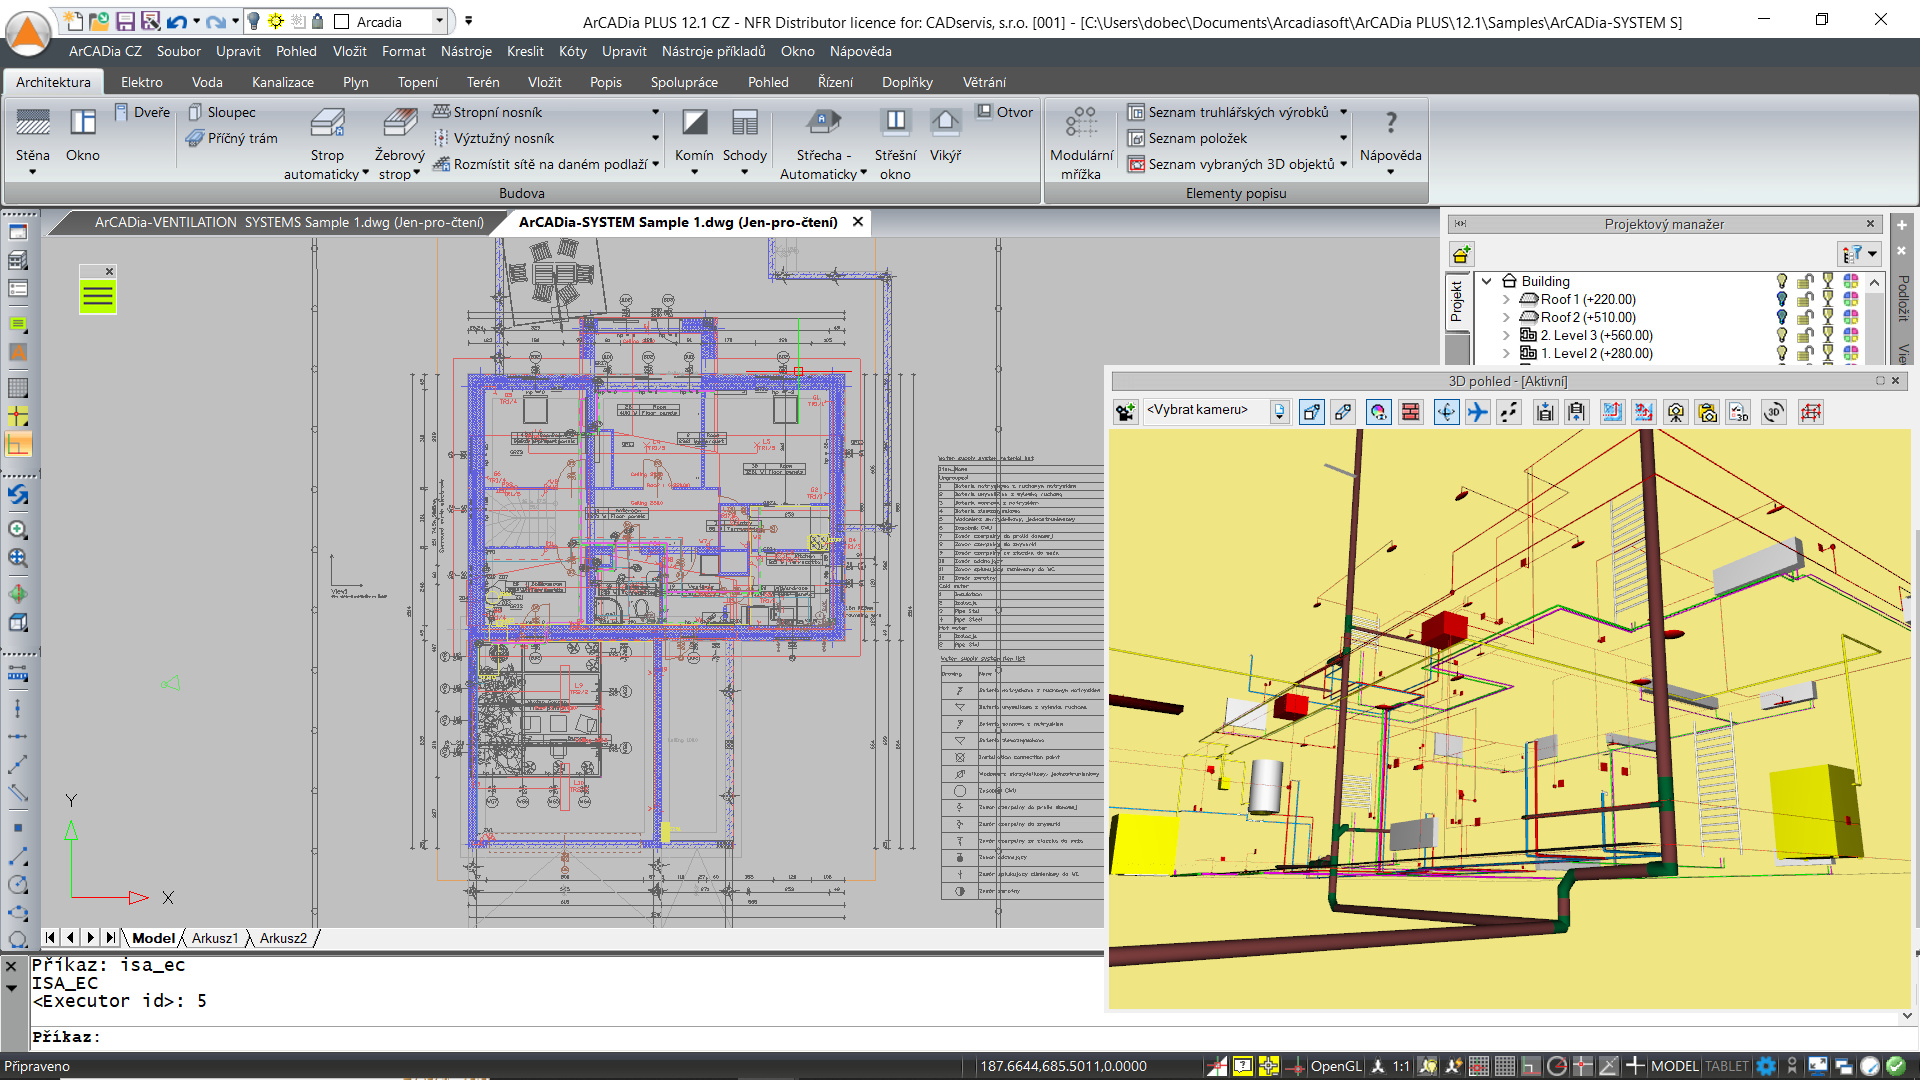Switch to the Elektro ribbon tab
The width and height of the screenshot is (1920, 1080).
click(x=142, y=82)
